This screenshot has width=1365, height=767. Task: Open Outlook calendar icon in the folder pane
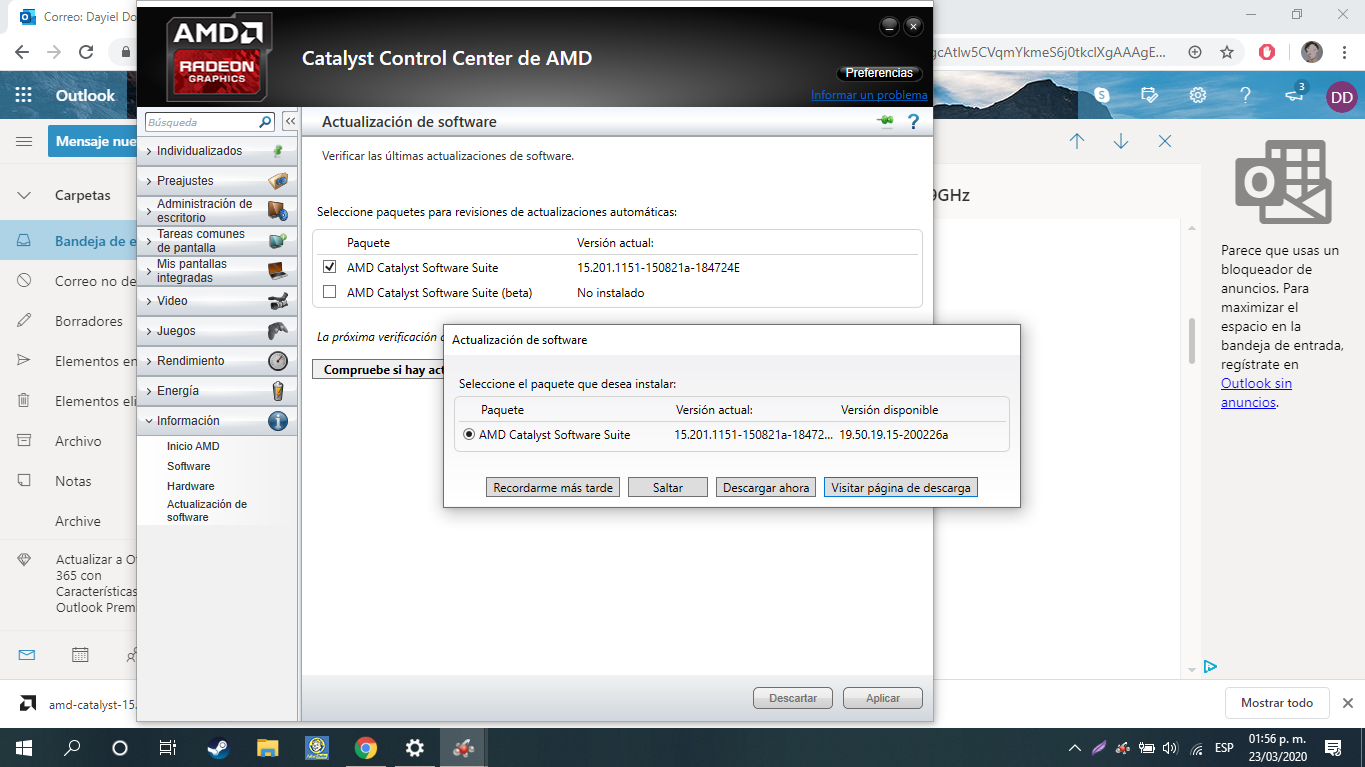(80, 655)
